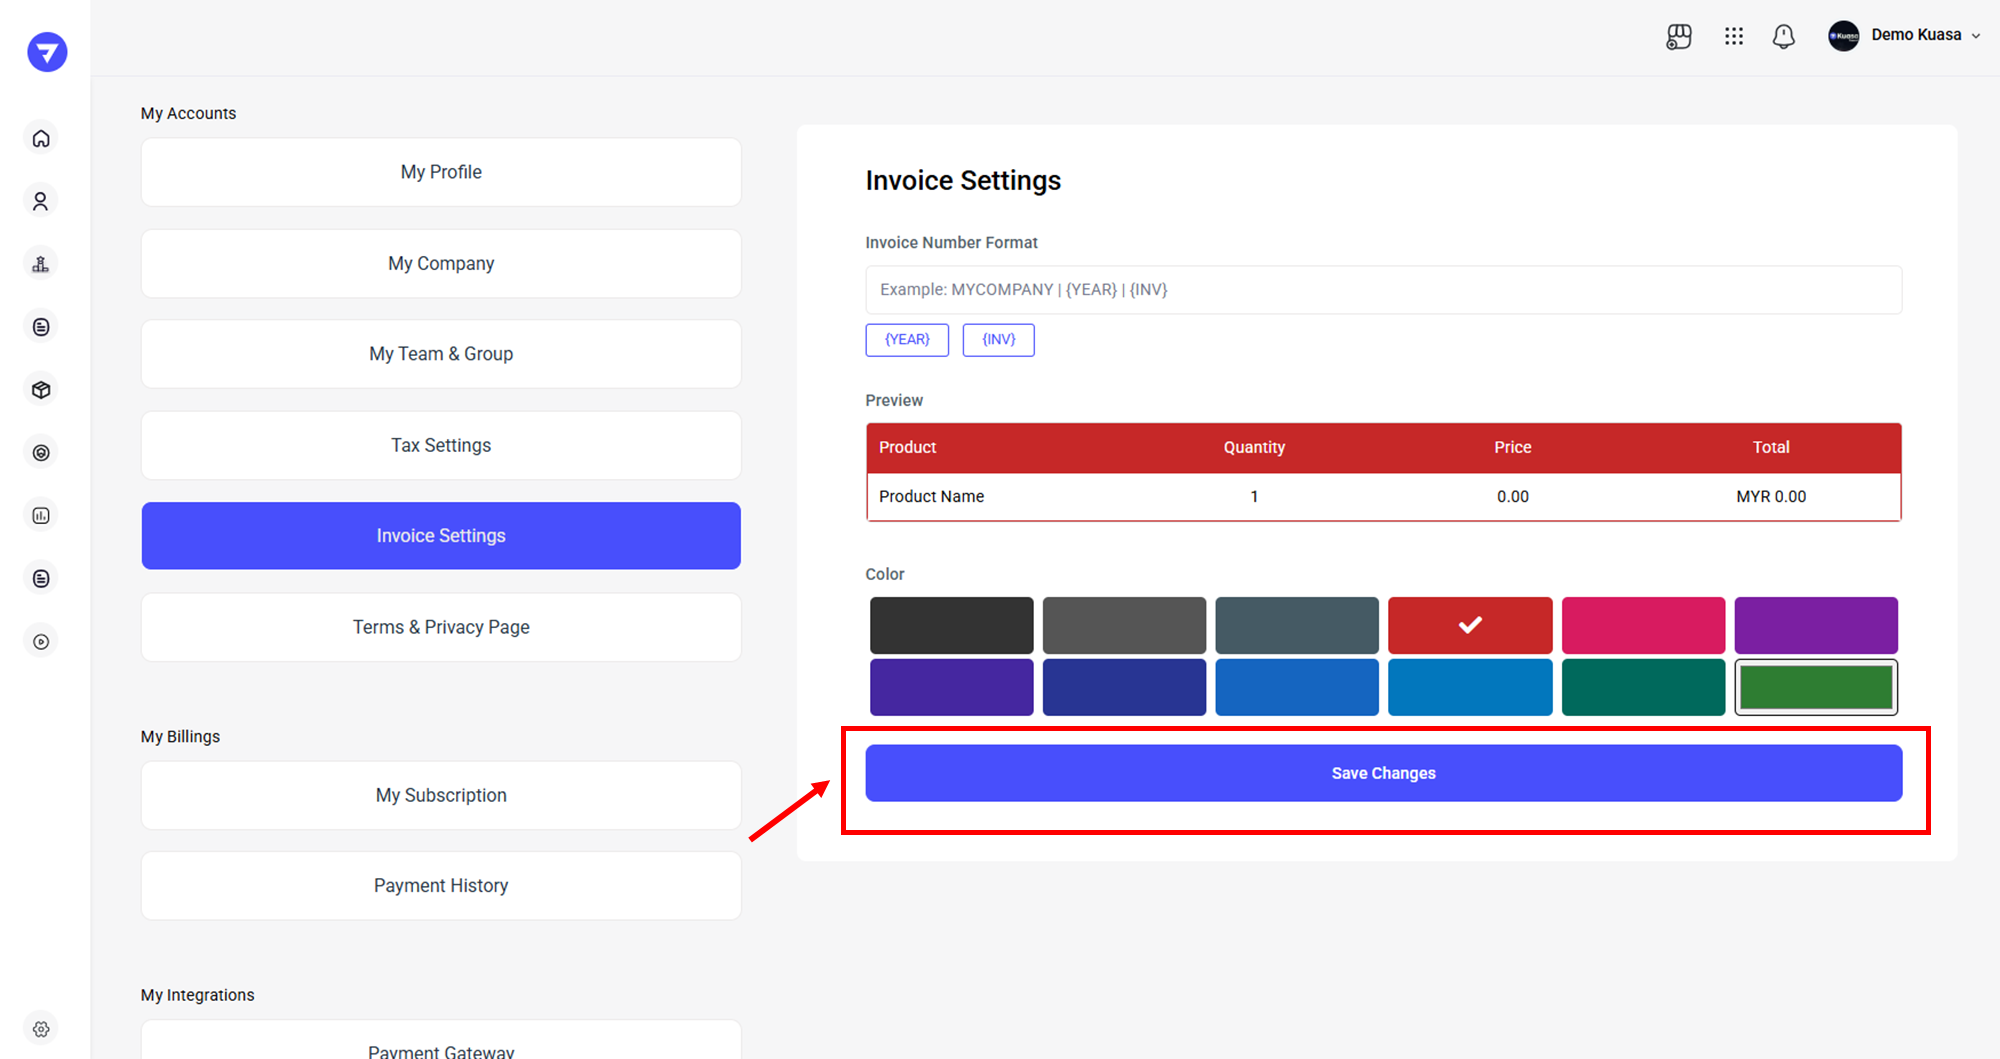This screenshot has width=2000, height=1059.
Task: Insert the {INV} tag button
Action: pyautogui.click(x=998, y=340)
